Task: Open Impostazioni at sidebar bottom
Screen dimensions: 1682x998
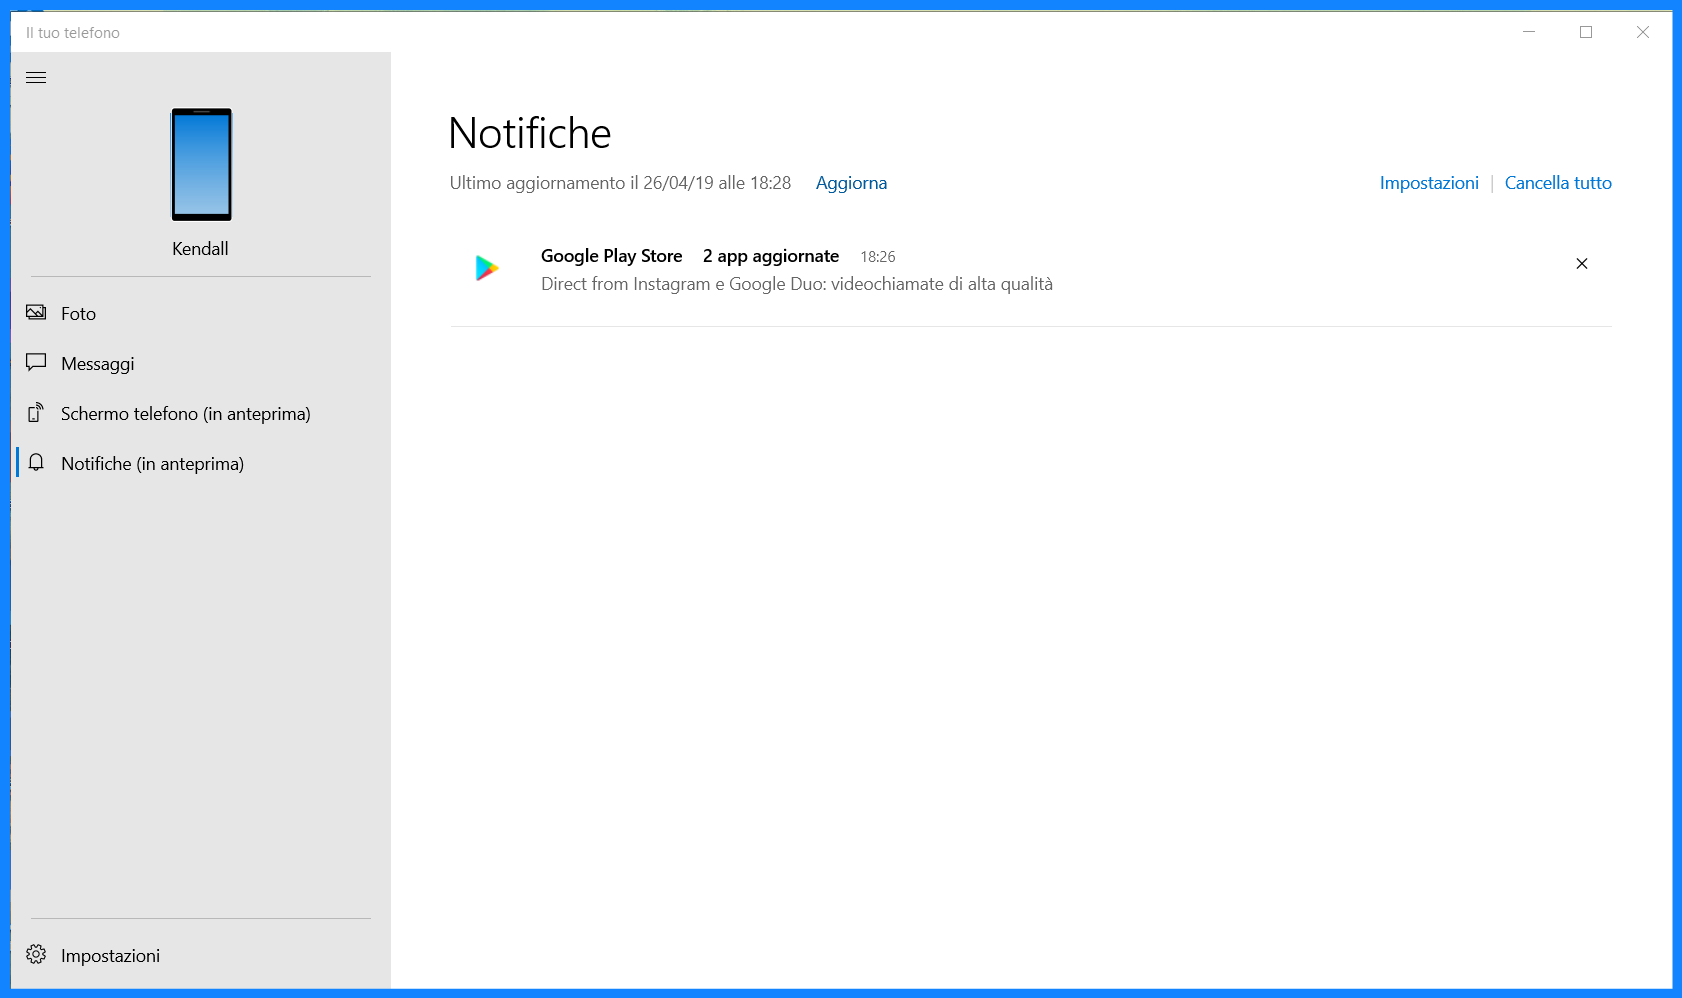Action: pos(200,955)
